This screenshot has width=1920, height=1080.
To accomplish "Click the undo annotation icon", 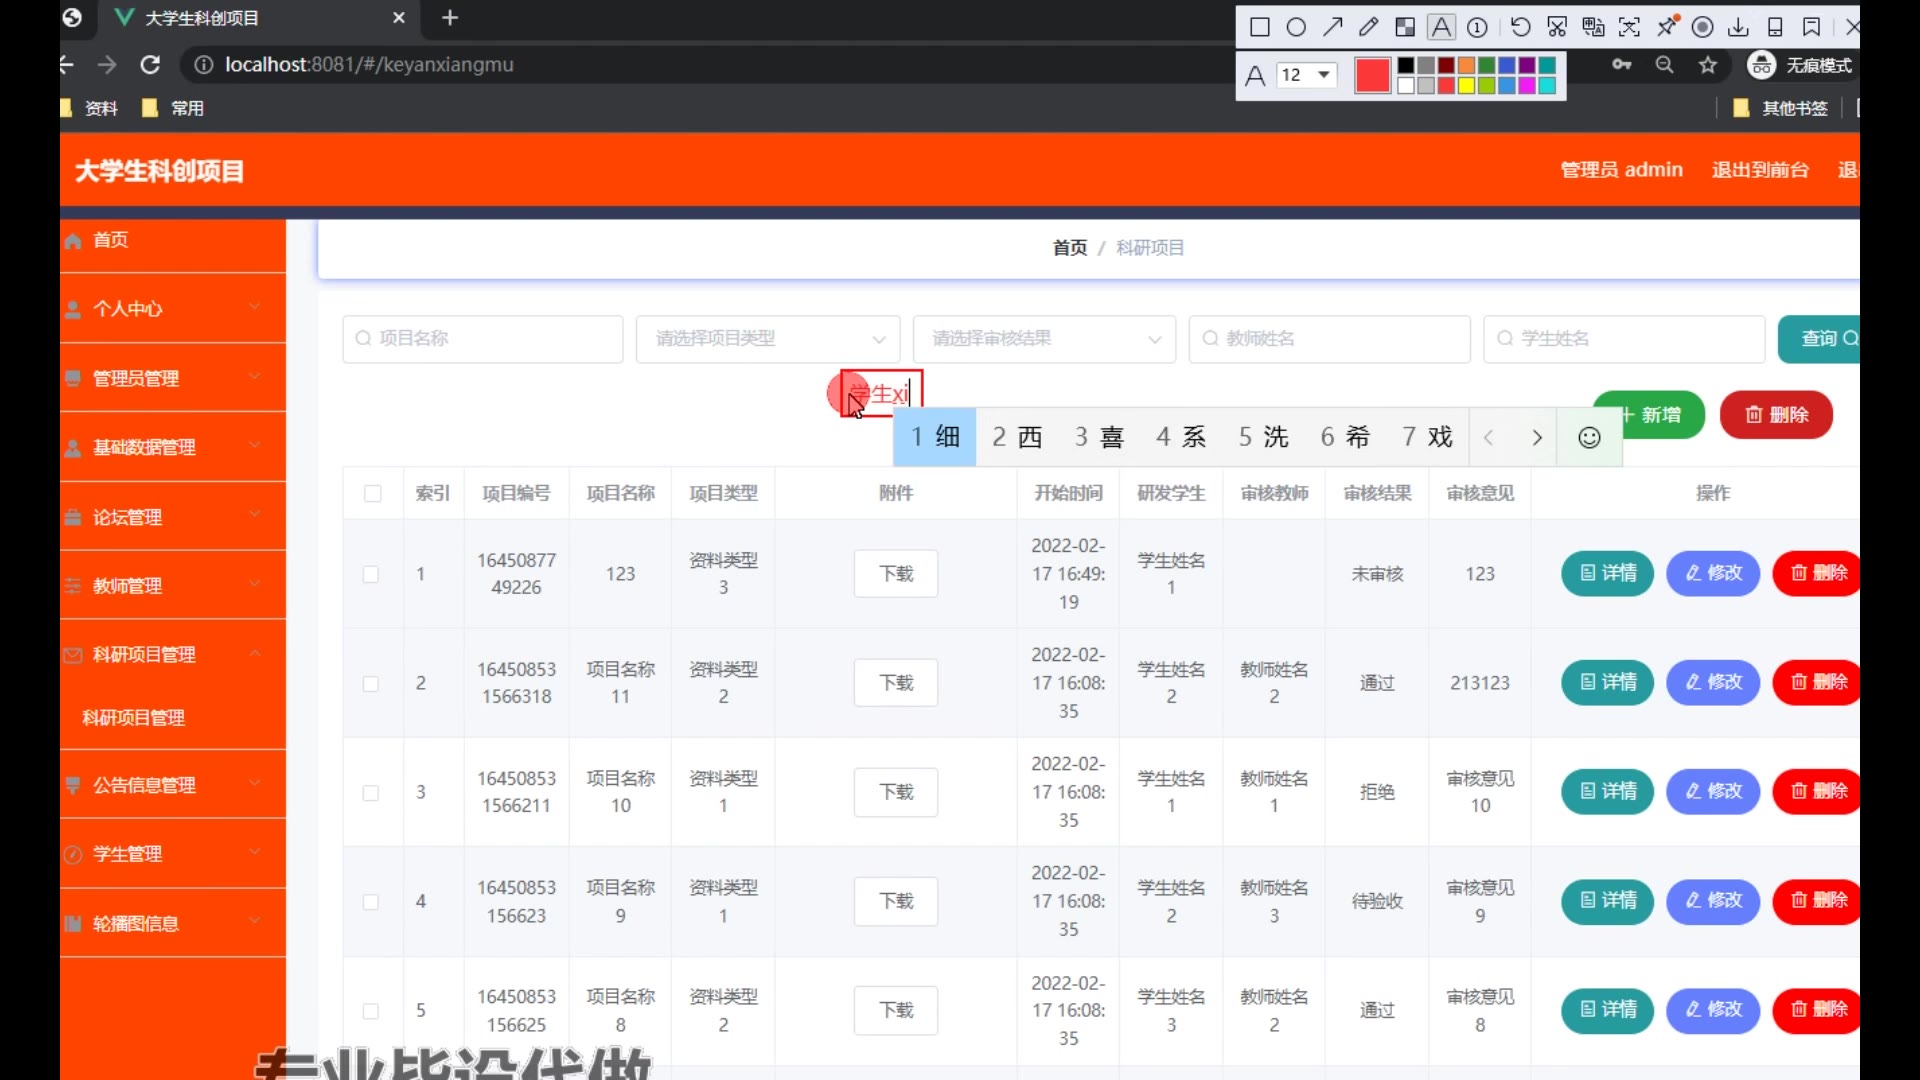I will click(x=1520, y=27).
